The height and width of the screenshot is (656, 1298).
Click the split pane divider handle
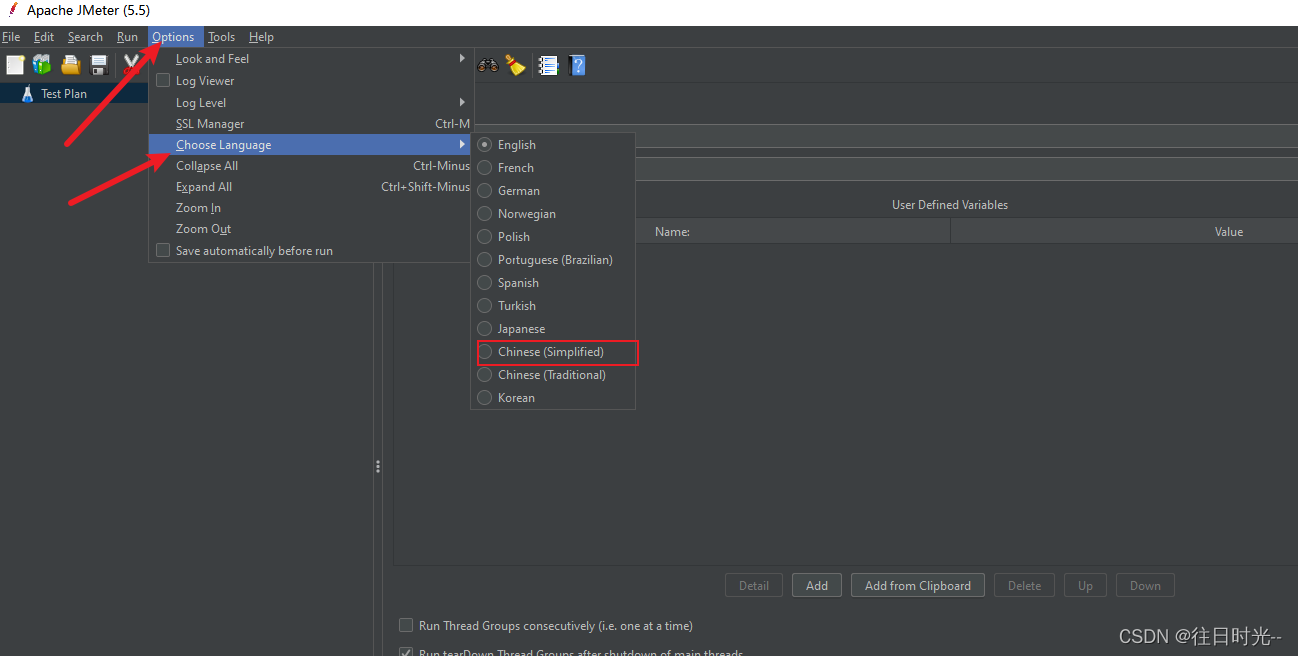(x=378, y=466)
